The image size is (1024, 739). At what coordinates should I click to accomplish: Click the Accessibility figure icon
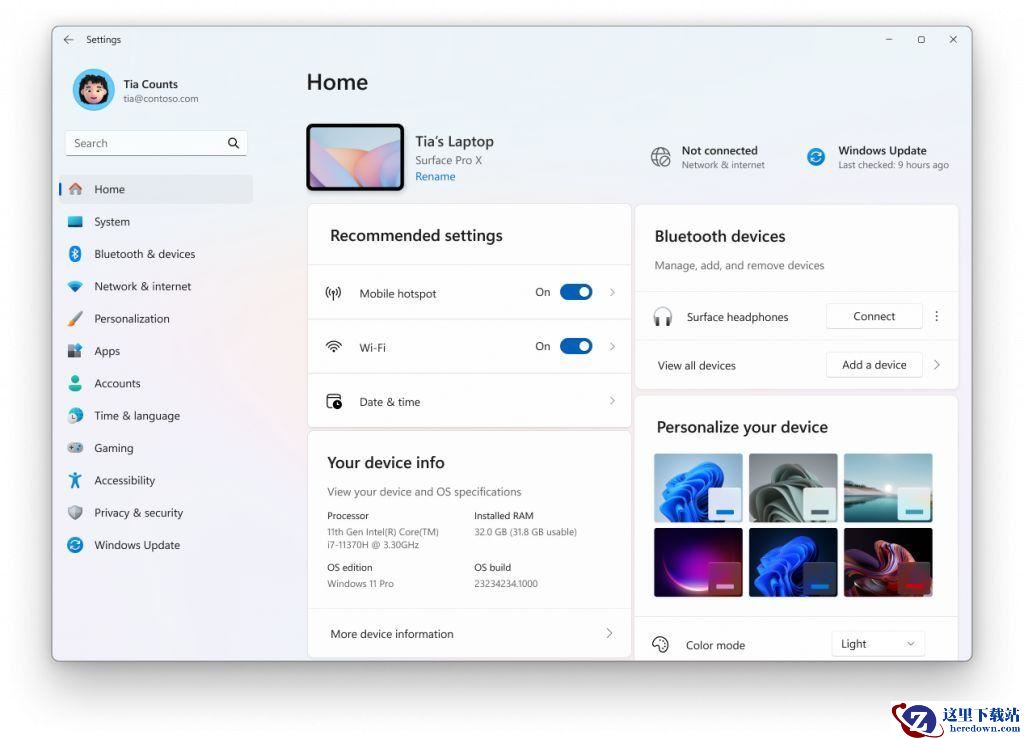click(x=75, y=480)
